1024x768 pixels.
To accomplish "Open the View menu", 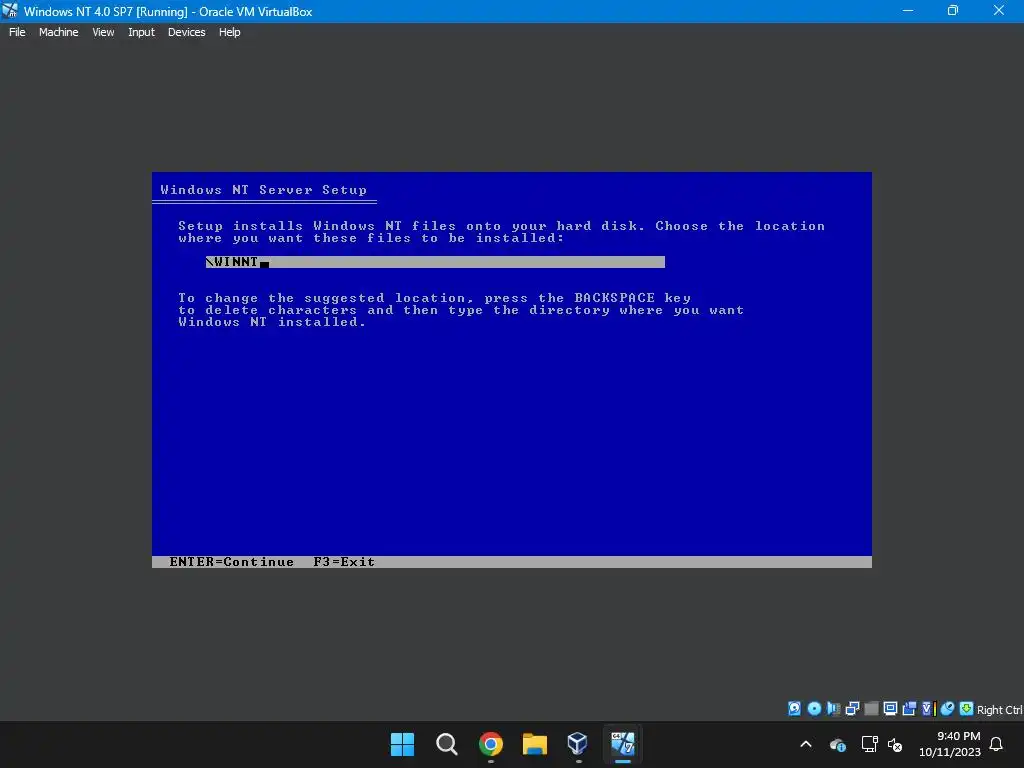I will point(103,32).
